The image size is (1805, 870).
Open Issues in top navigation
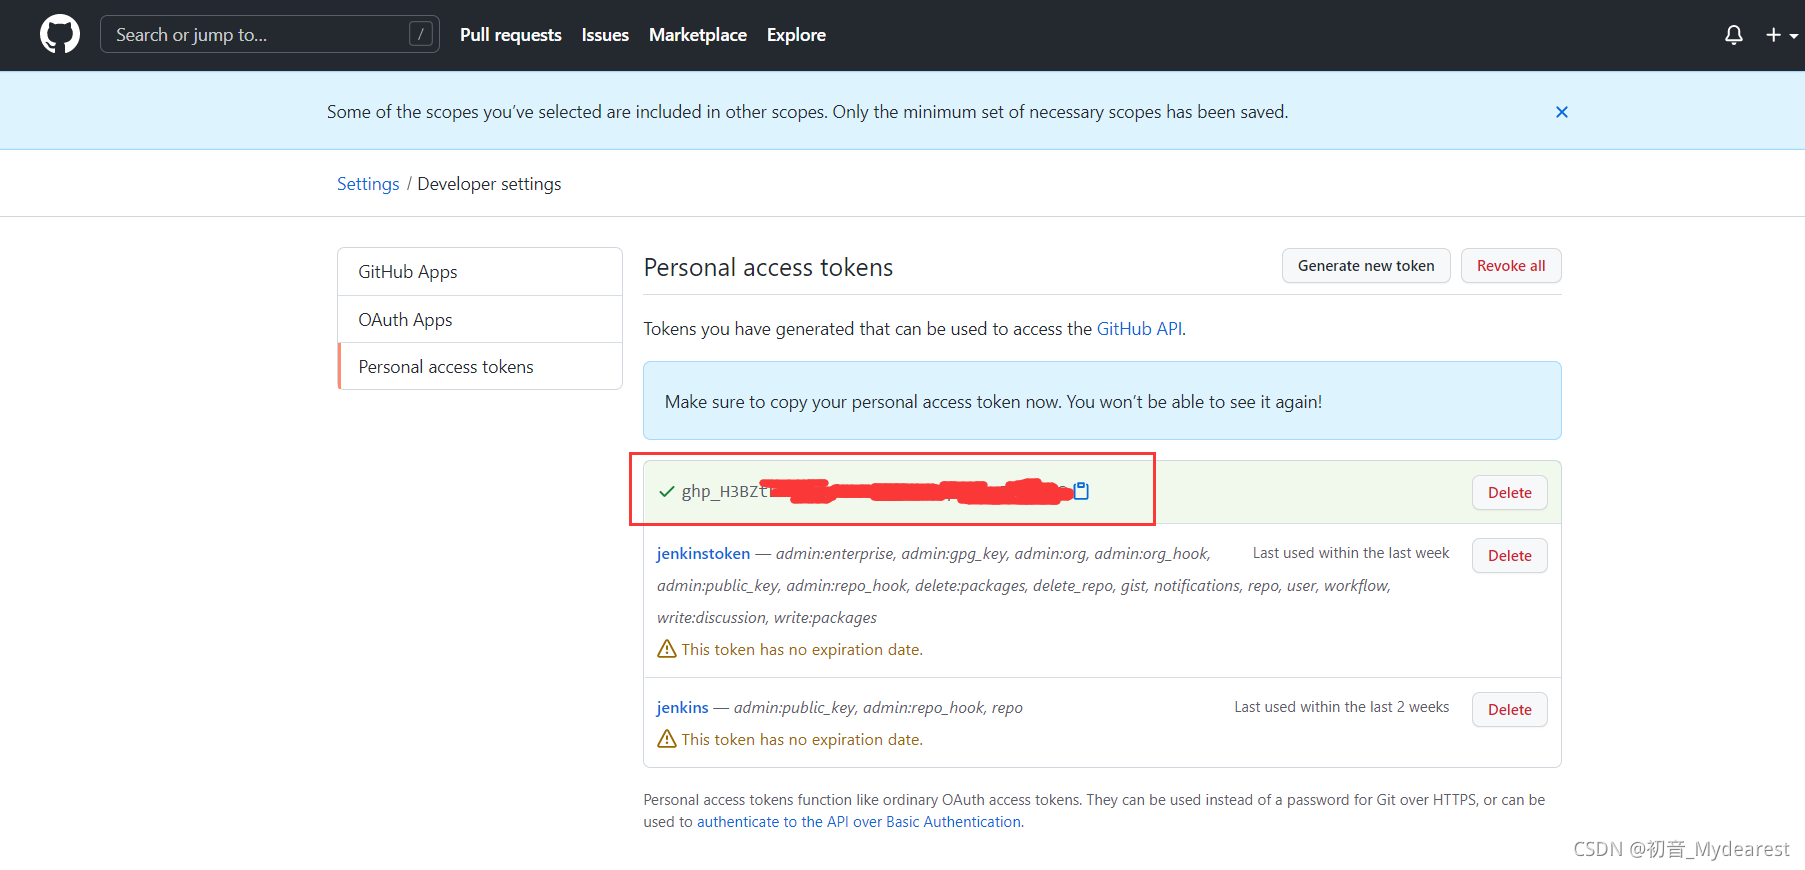pos(605,35)
